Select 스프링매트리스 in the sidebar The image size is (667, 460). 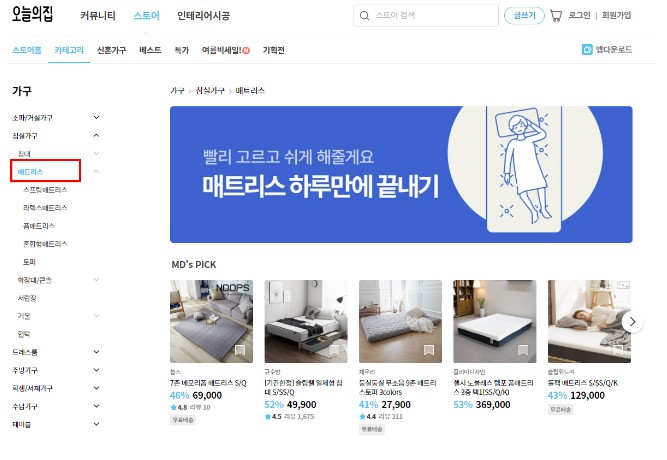pyautogui.click(x=45, y=190)
